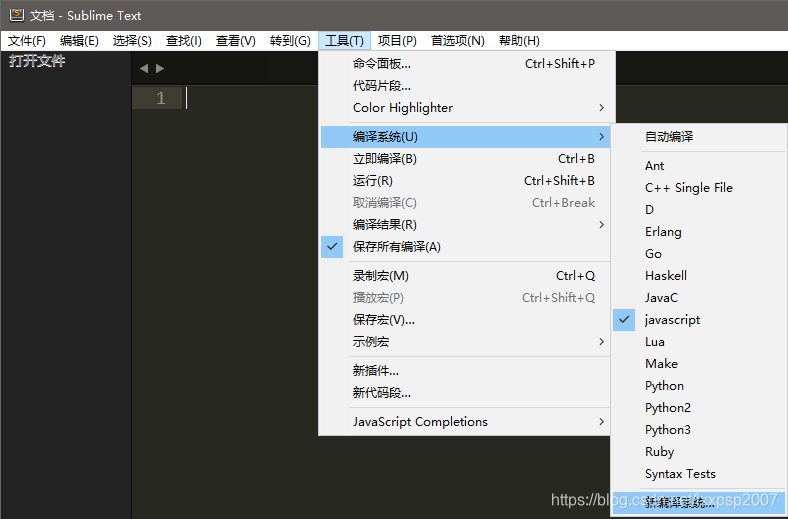Expand the 编译系统(U) submenu
The image size is (788, 519).
point(465,137)
